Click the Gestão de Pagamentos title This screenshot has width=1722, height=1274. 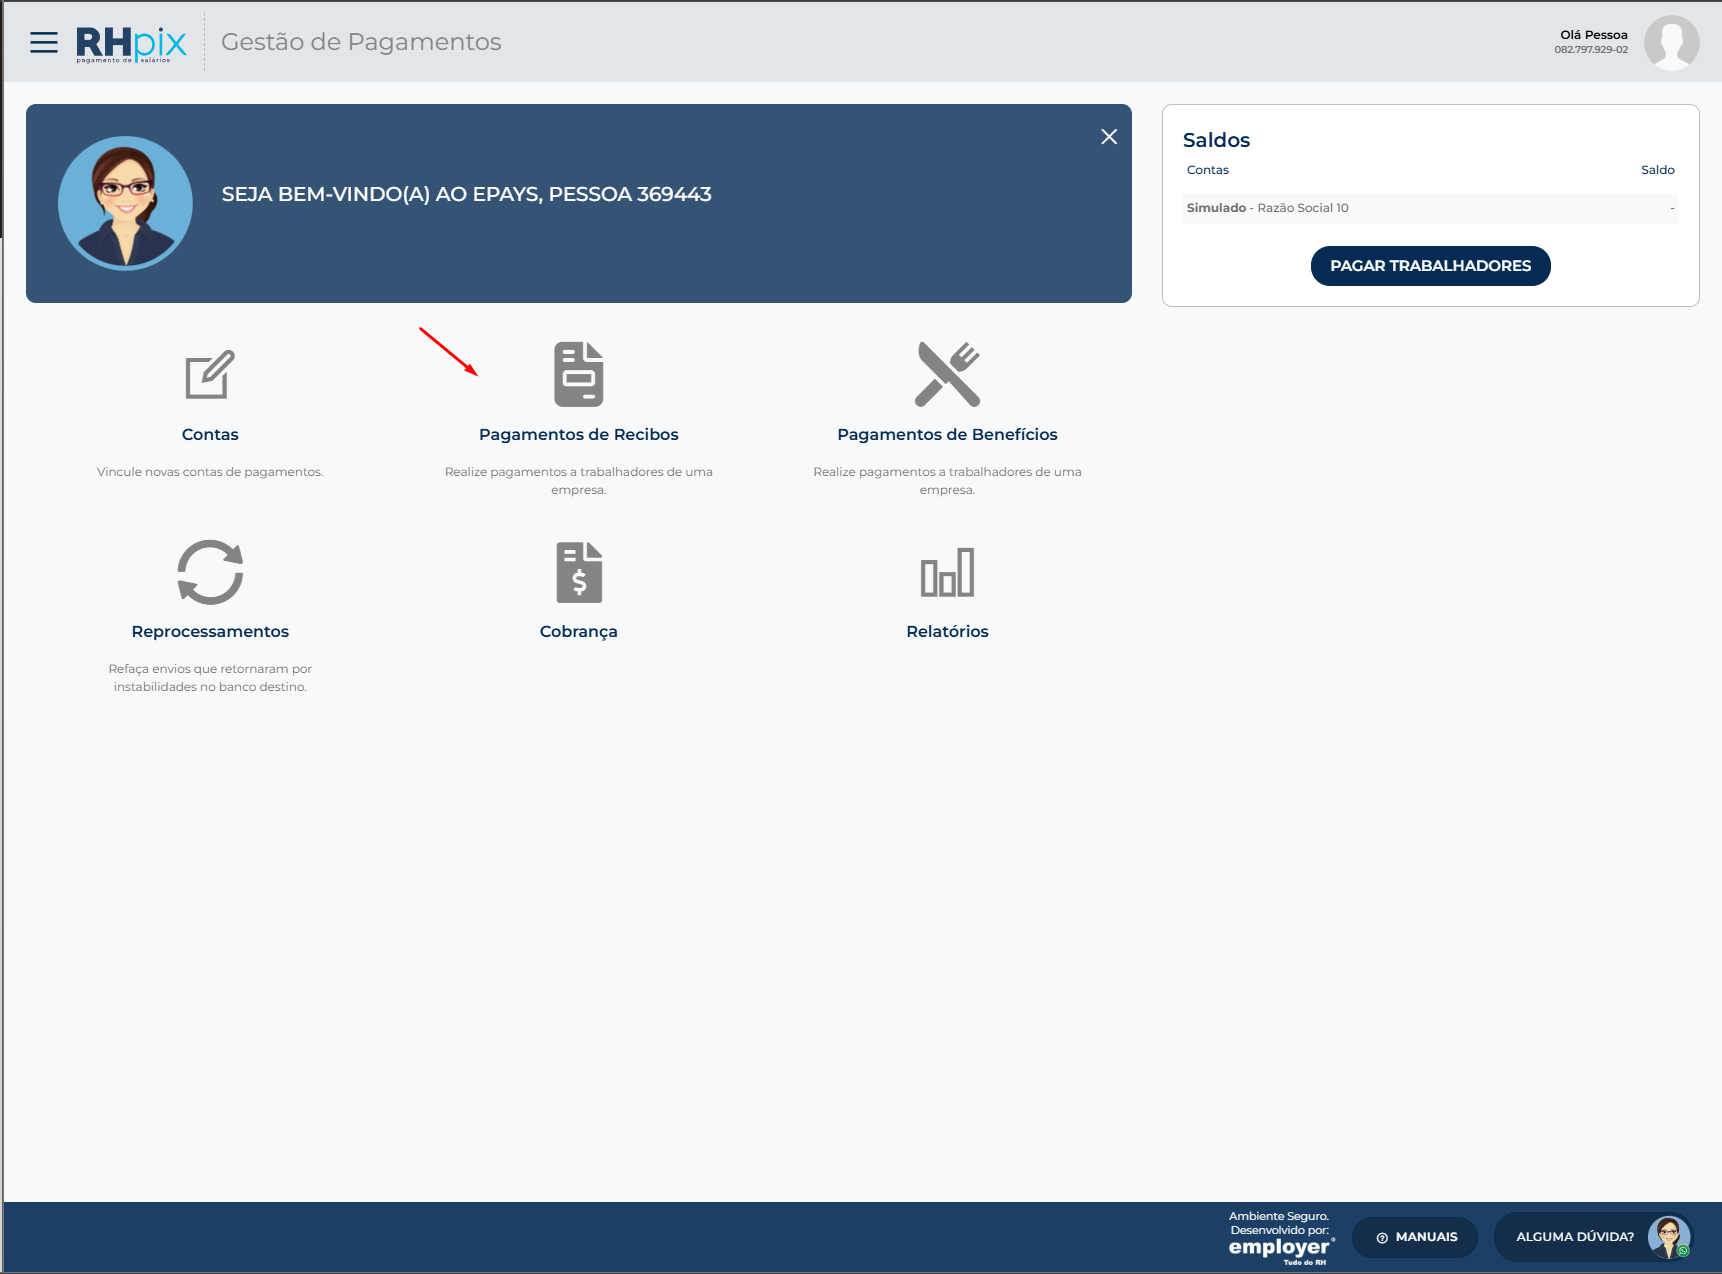click(x=361, y=42)
